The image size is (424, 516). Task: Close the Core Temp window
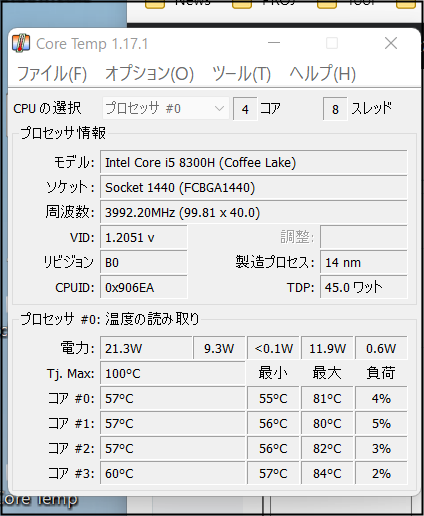click(391, 43)
